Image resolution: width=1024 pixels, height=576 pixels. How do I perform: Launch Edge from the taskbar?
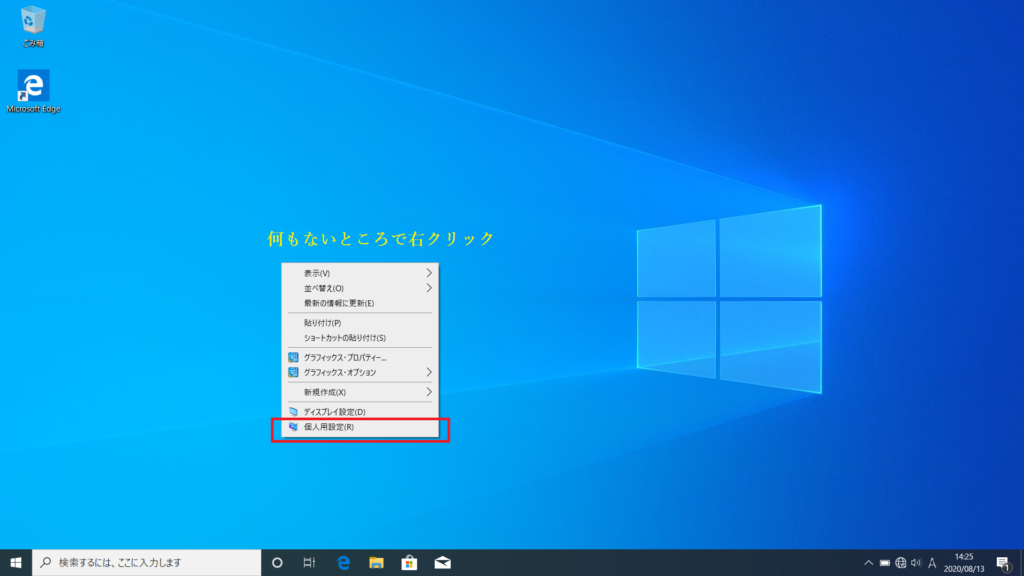tap(344, 562)
